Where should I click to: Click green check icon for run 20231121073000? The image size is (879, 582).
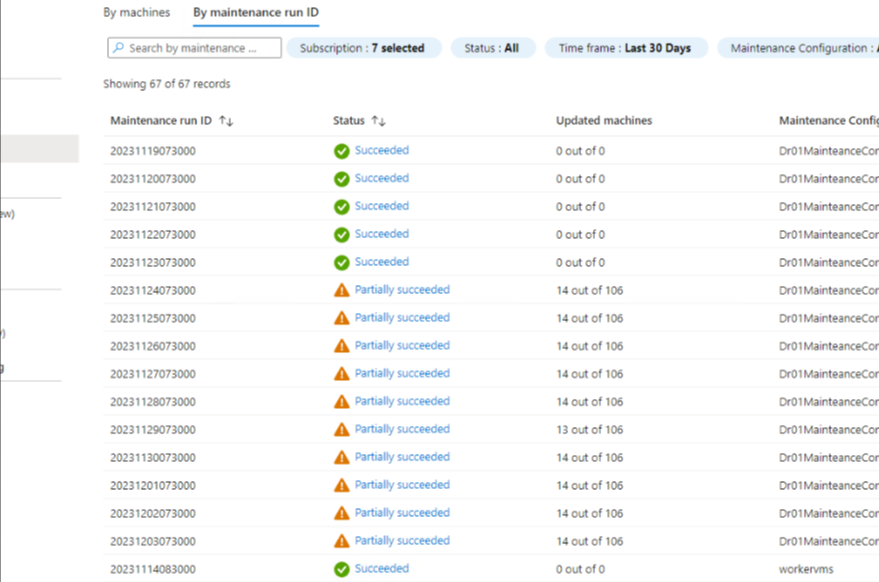click(341, 207)
